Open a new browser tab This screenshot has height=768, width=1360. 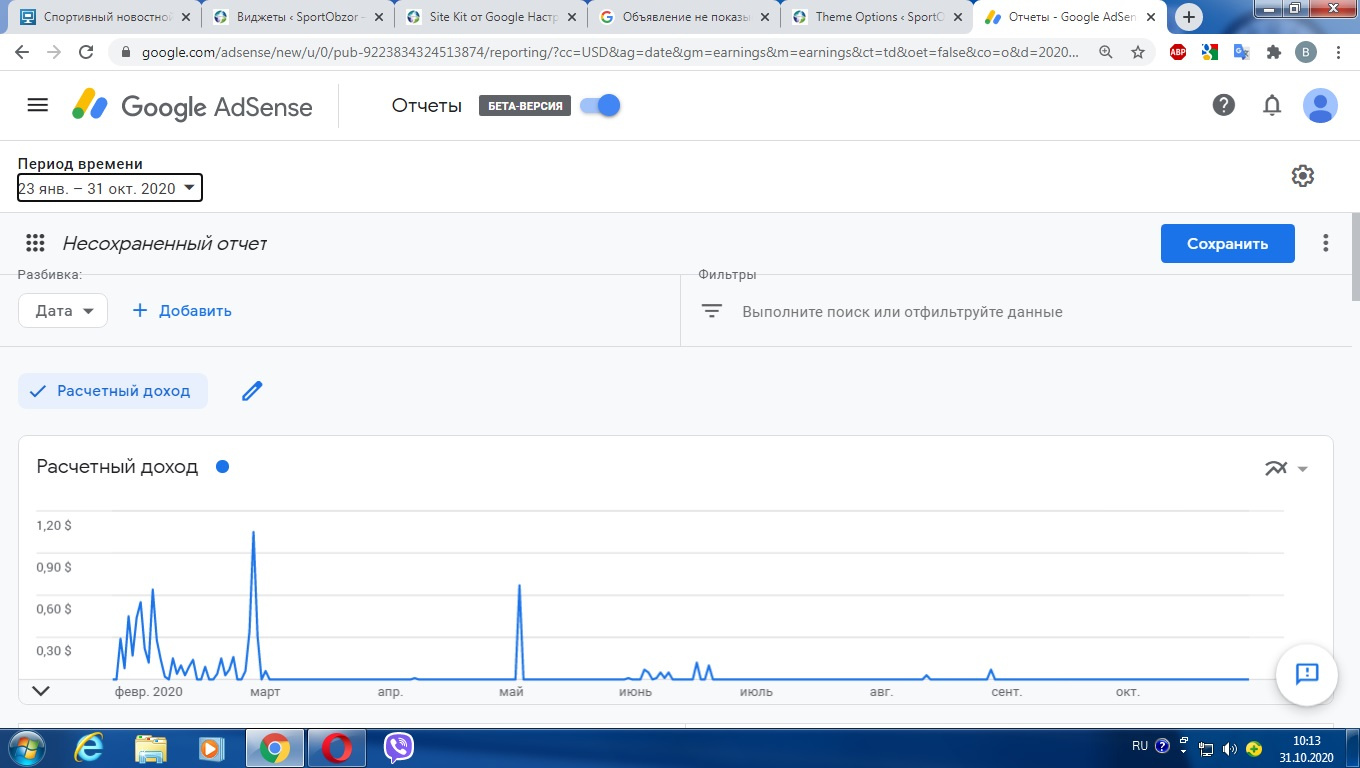(x=1189, y=17)
